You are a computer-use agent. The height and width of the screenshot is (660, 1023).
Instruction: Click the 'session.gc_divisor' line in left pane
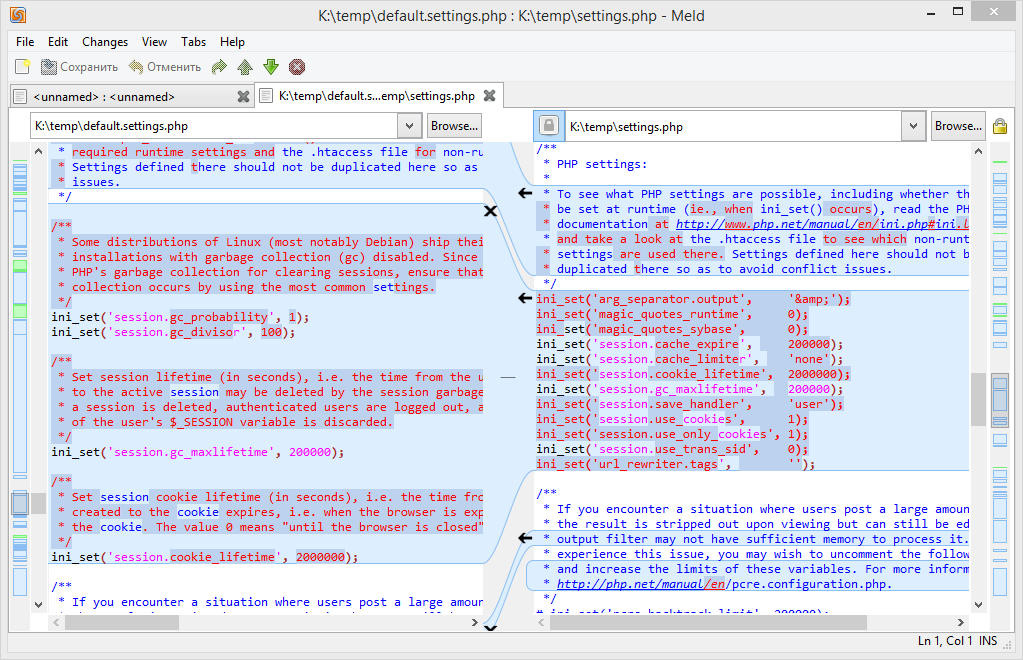[174, 332]
